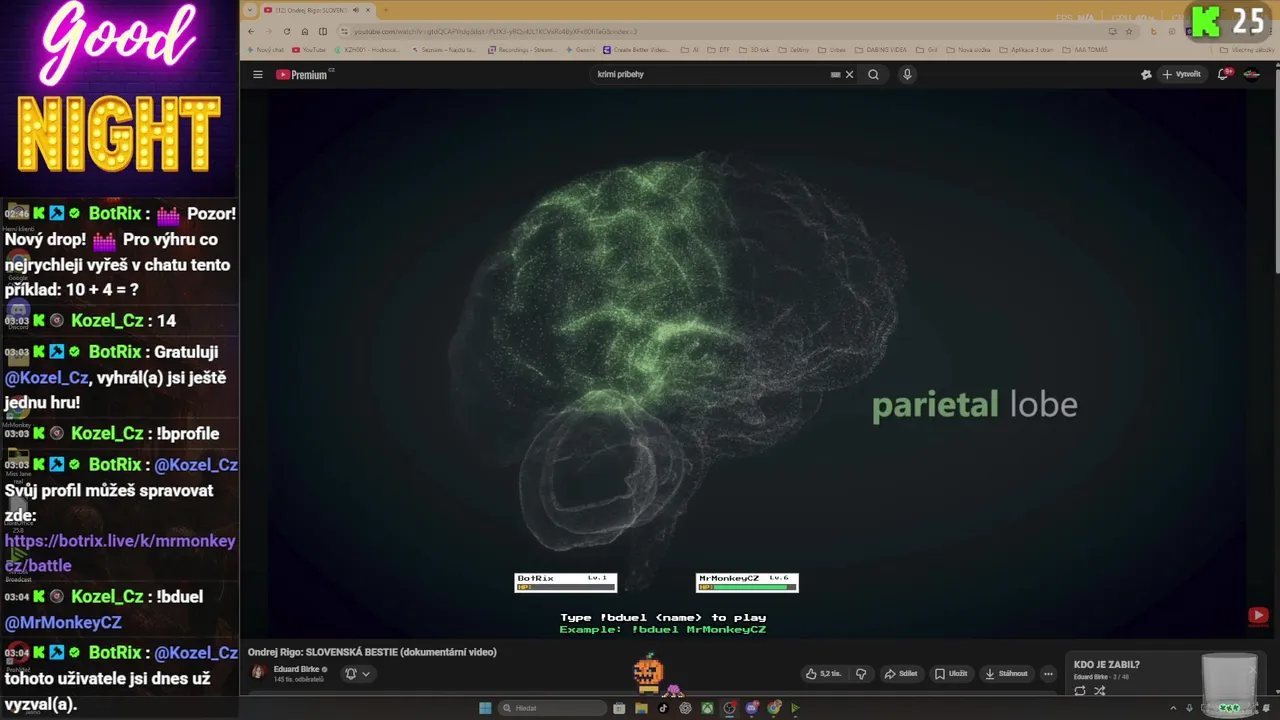1280x720 pixels.
Task: Open the Gemini bookmark
Action: (581, 49)
